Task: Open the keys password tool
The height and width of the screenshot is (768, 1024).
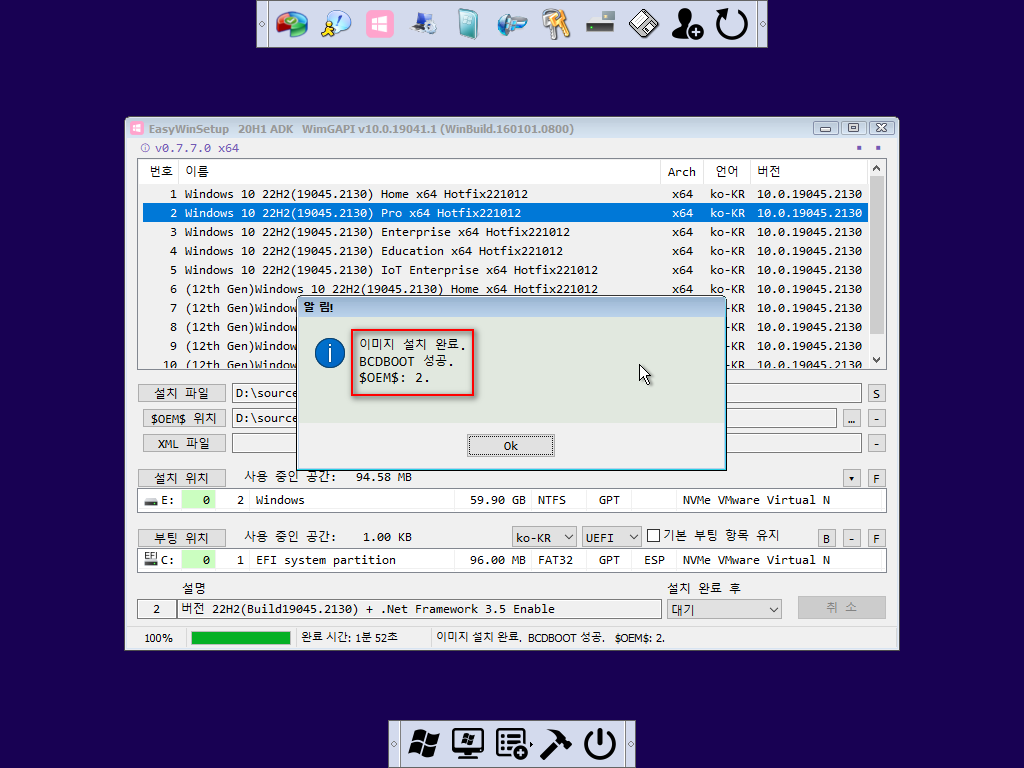Action: coord(556,24)
